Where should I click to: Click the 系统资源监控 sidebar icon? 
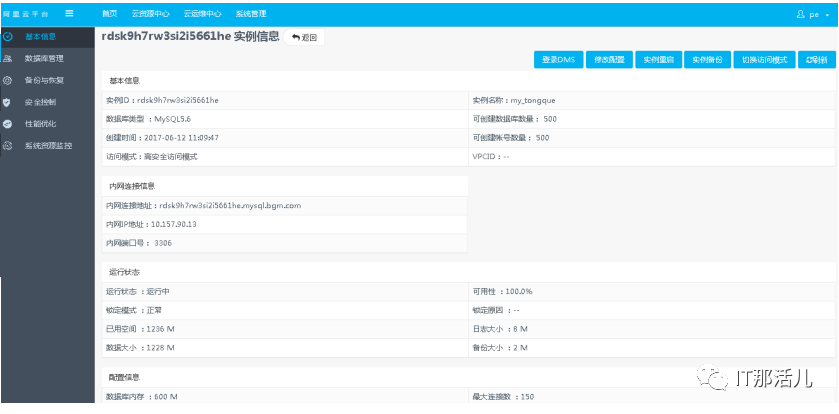[7, 145]
